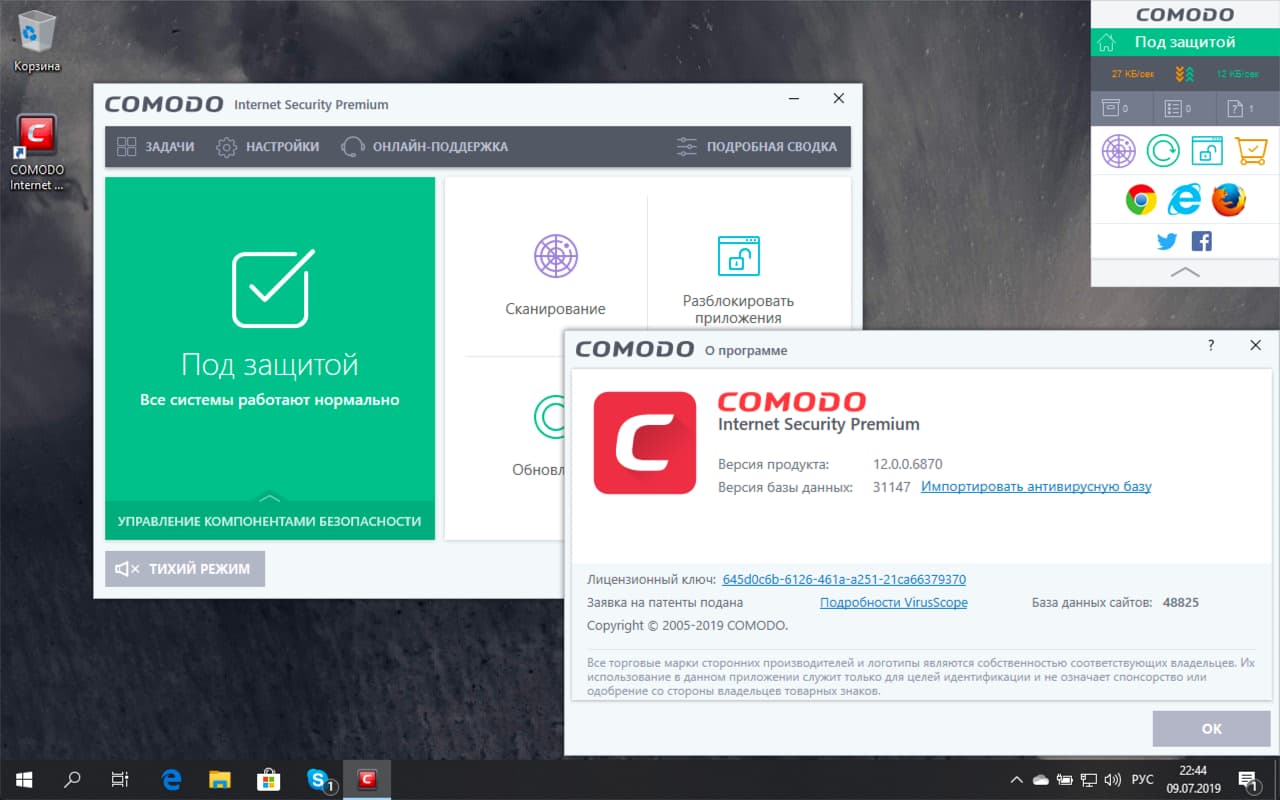Expand hidden icons in the system tray
This screenshot has height=800, width=1280.
click(1016, 779)
